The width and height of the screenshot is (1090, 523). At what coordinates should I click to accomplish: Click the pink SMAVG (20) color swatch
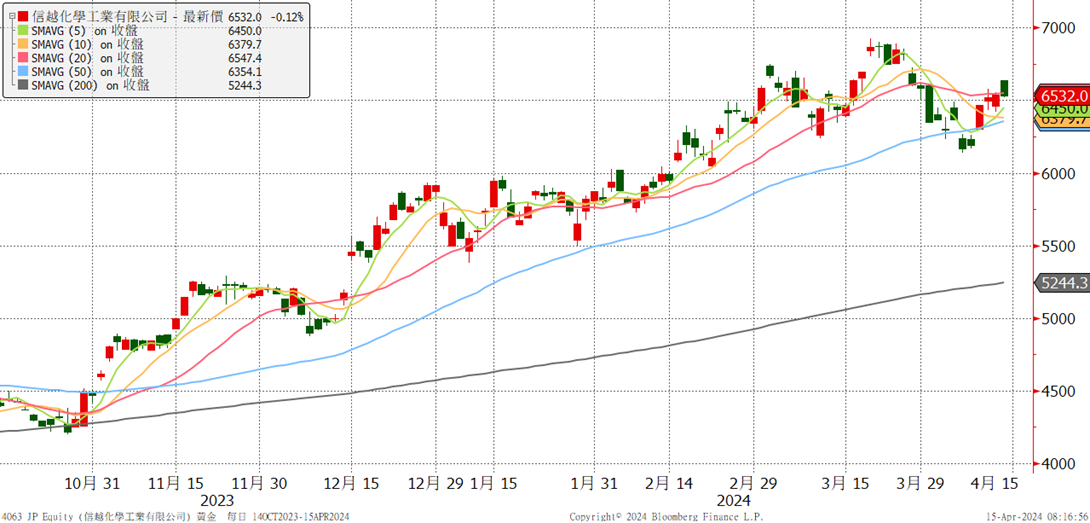coord(21,58)
